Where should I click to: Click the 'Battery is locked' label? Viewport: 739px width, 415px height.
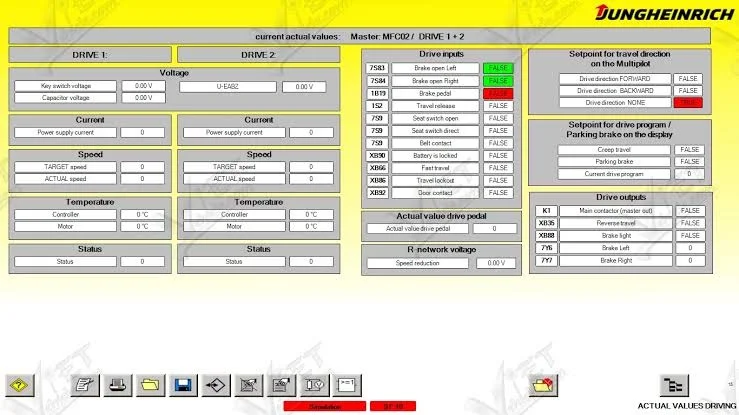(x=435, y=155)
